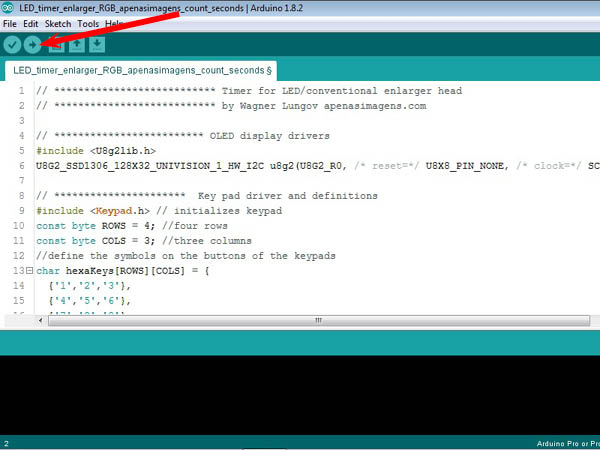Viewport: 600px width, 450px height.
Task: Open the File menu
Action: tap(10, 22)
